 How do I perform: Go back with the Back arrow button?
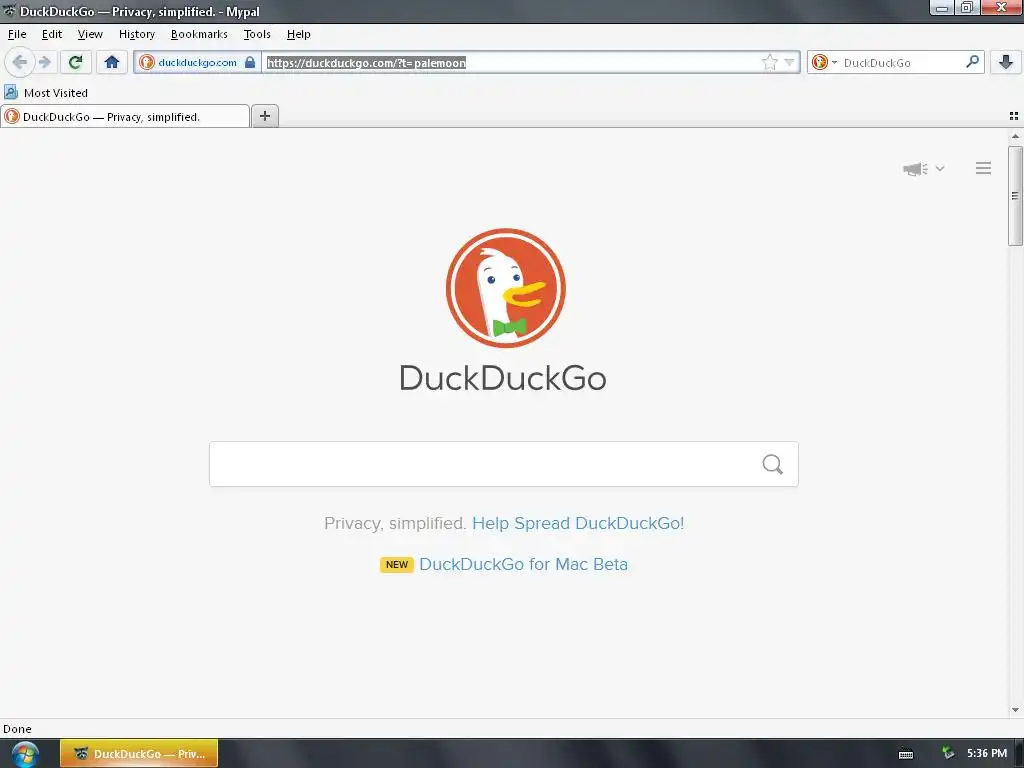[x=20, y=63]
